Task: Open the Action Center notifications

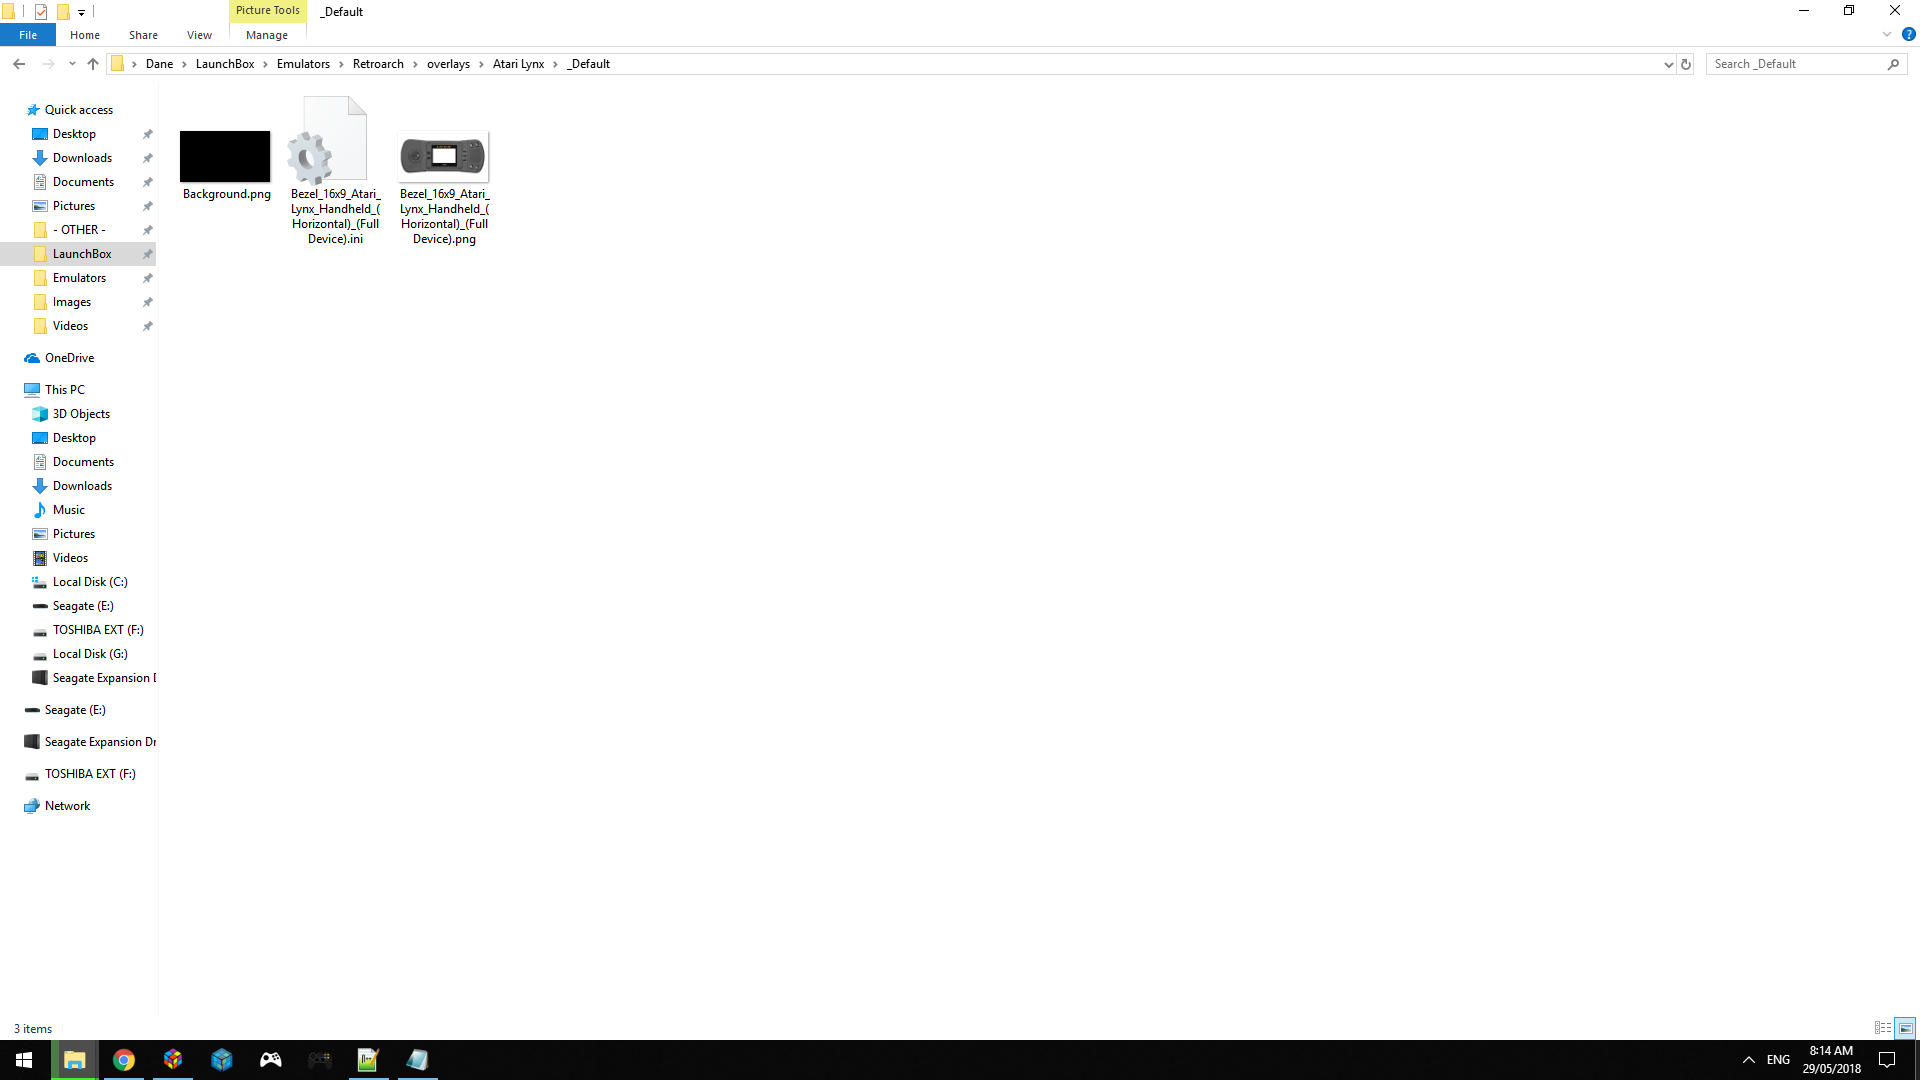Action: (1887, 1060)
